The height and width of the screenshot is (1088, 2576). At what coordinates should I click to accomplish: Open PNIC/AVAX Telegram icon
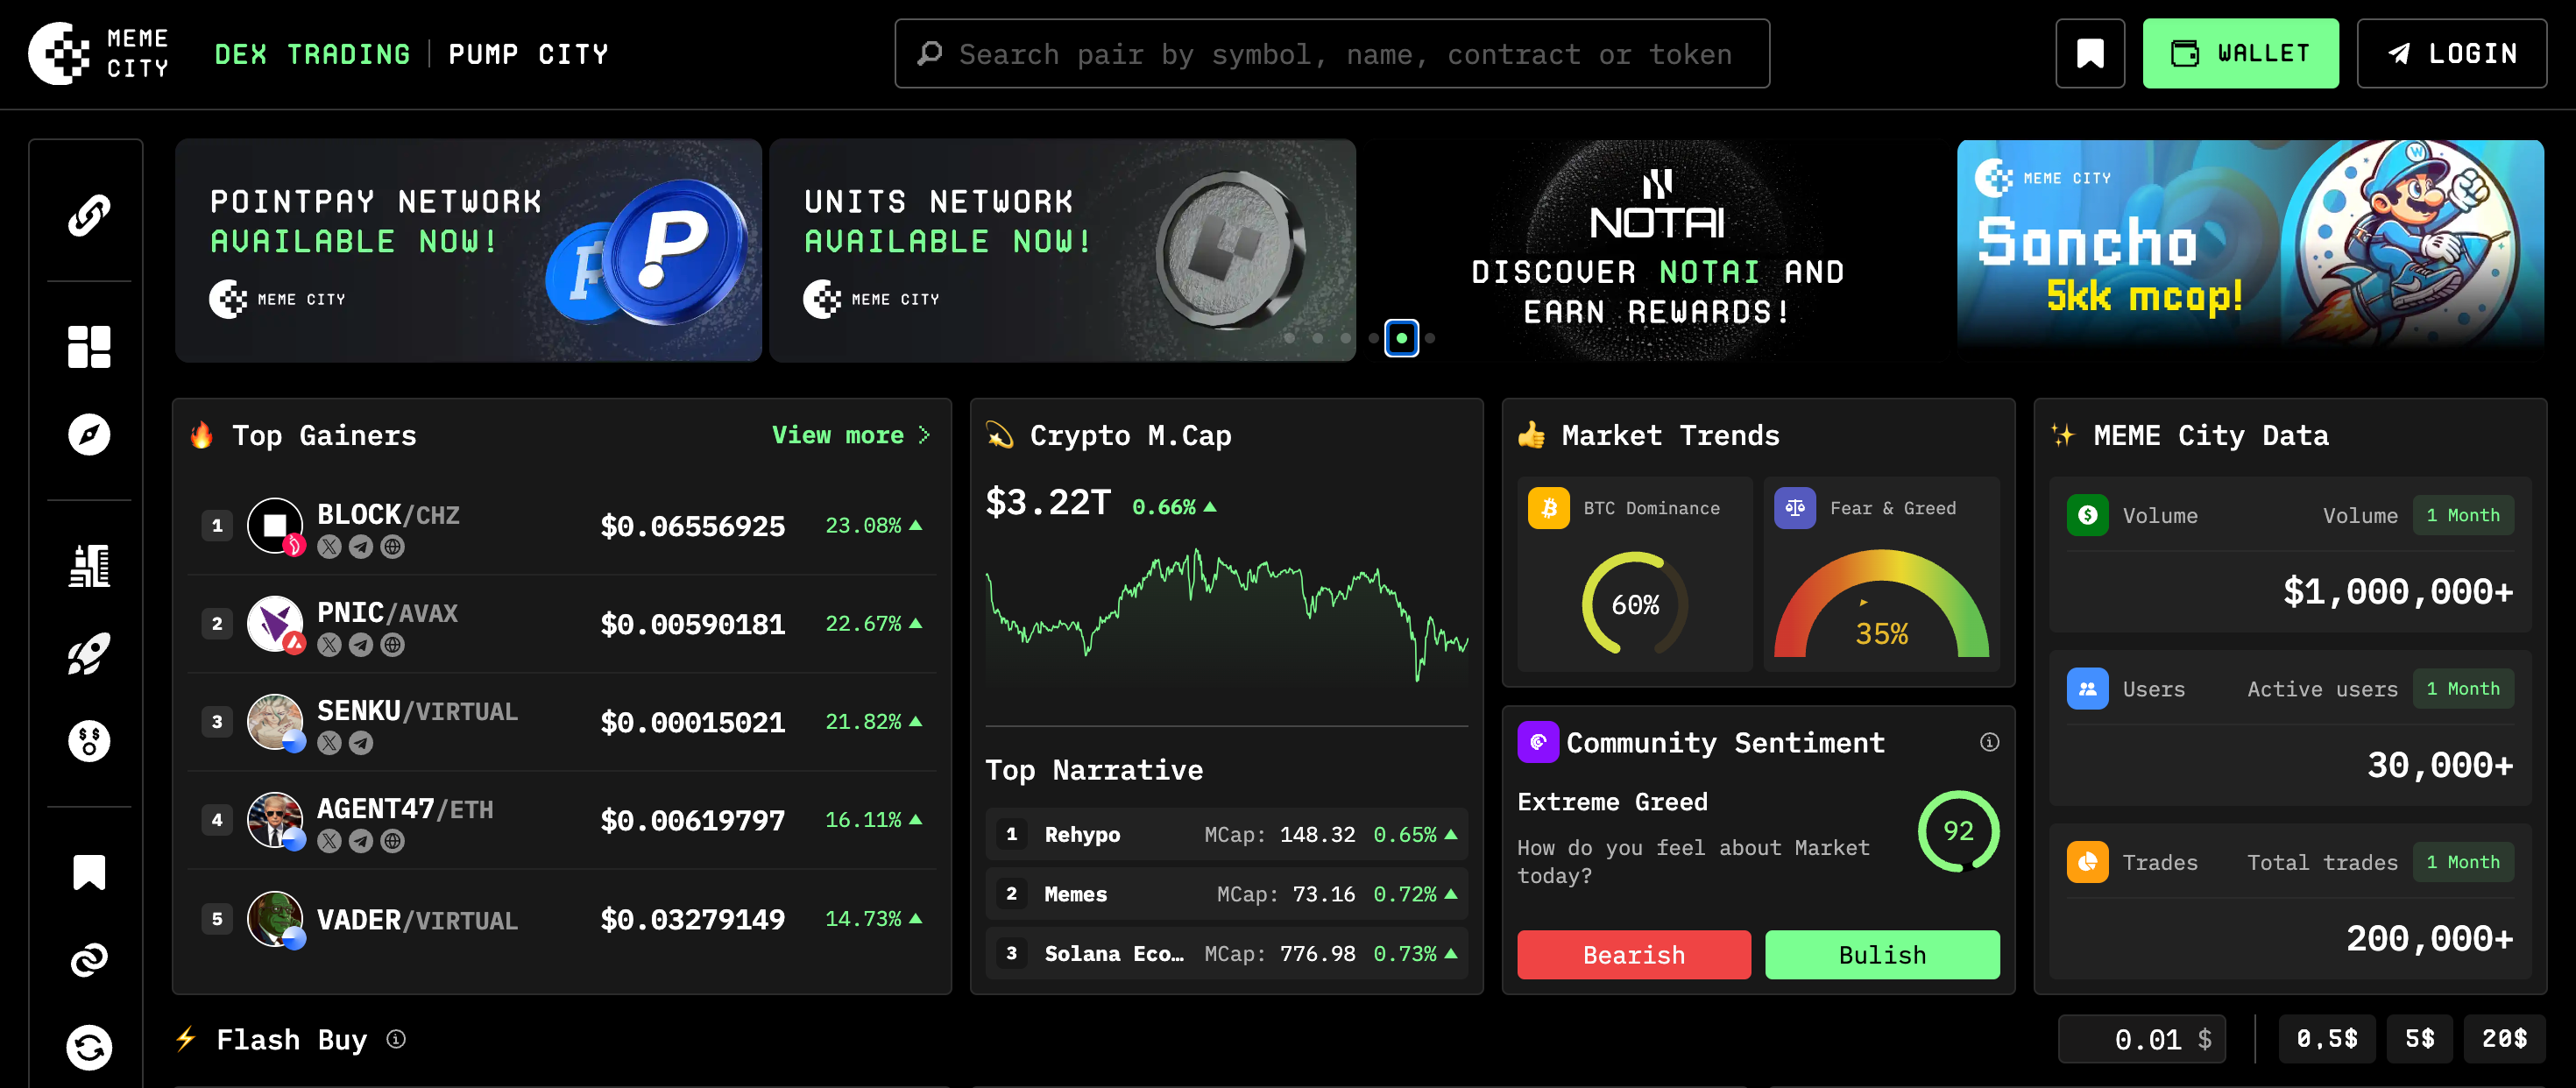tap(361, 645)
